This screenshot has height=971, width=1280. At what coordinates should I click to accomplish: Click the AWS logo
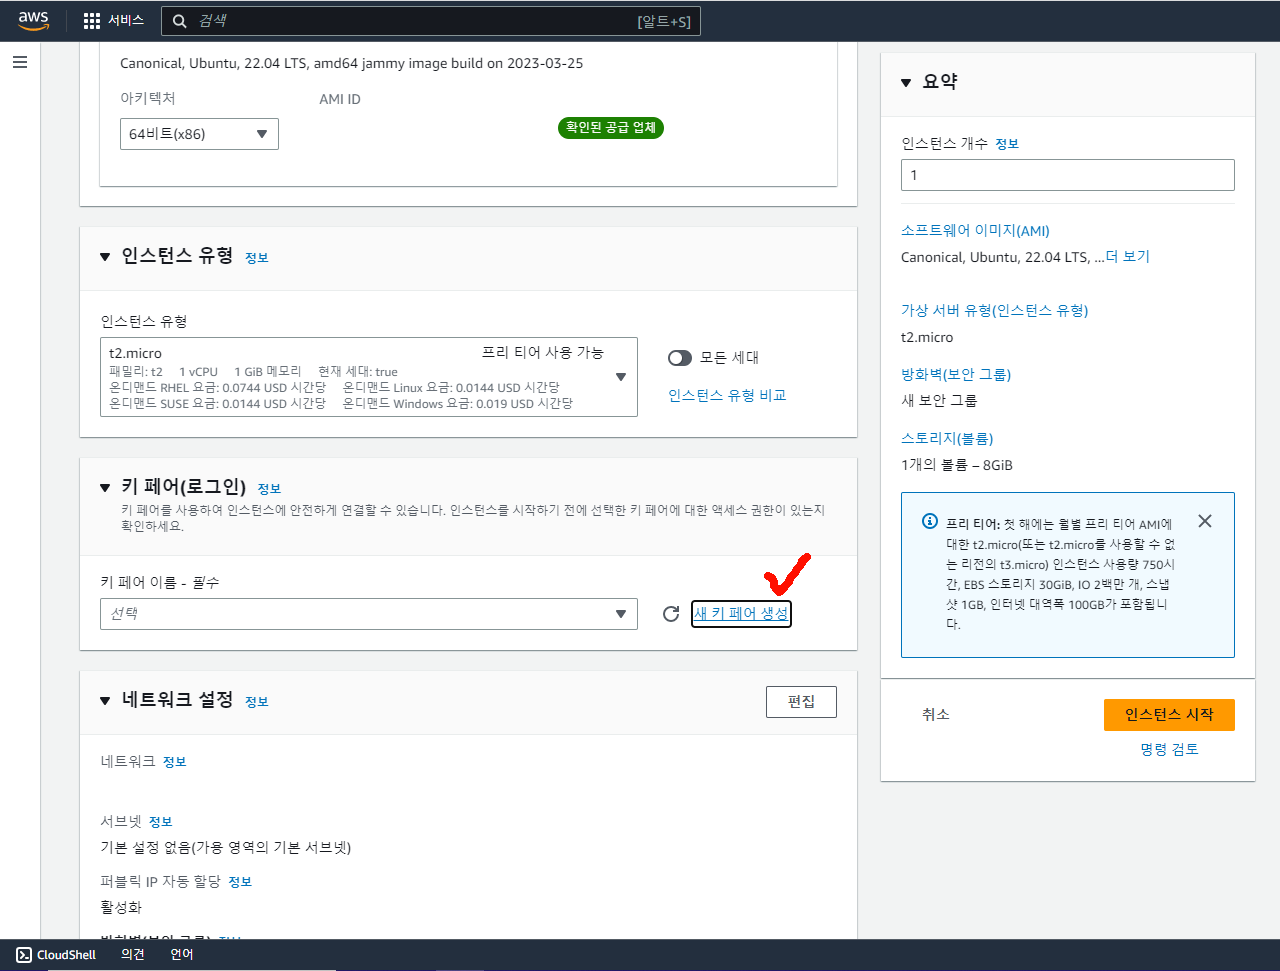[33, 21]
